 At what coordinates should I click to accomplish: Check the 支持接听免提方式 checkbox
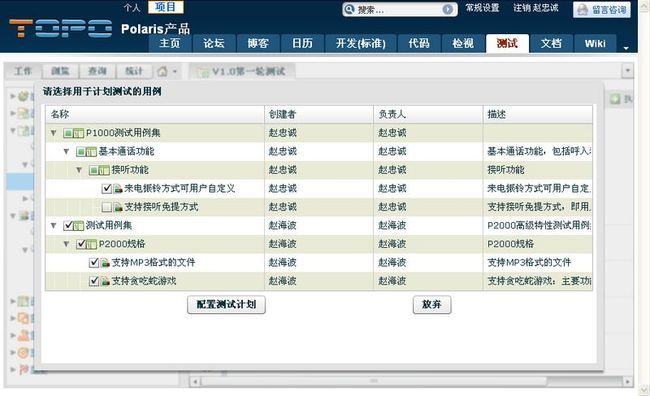pyautogui.click(x=107, y=207)
